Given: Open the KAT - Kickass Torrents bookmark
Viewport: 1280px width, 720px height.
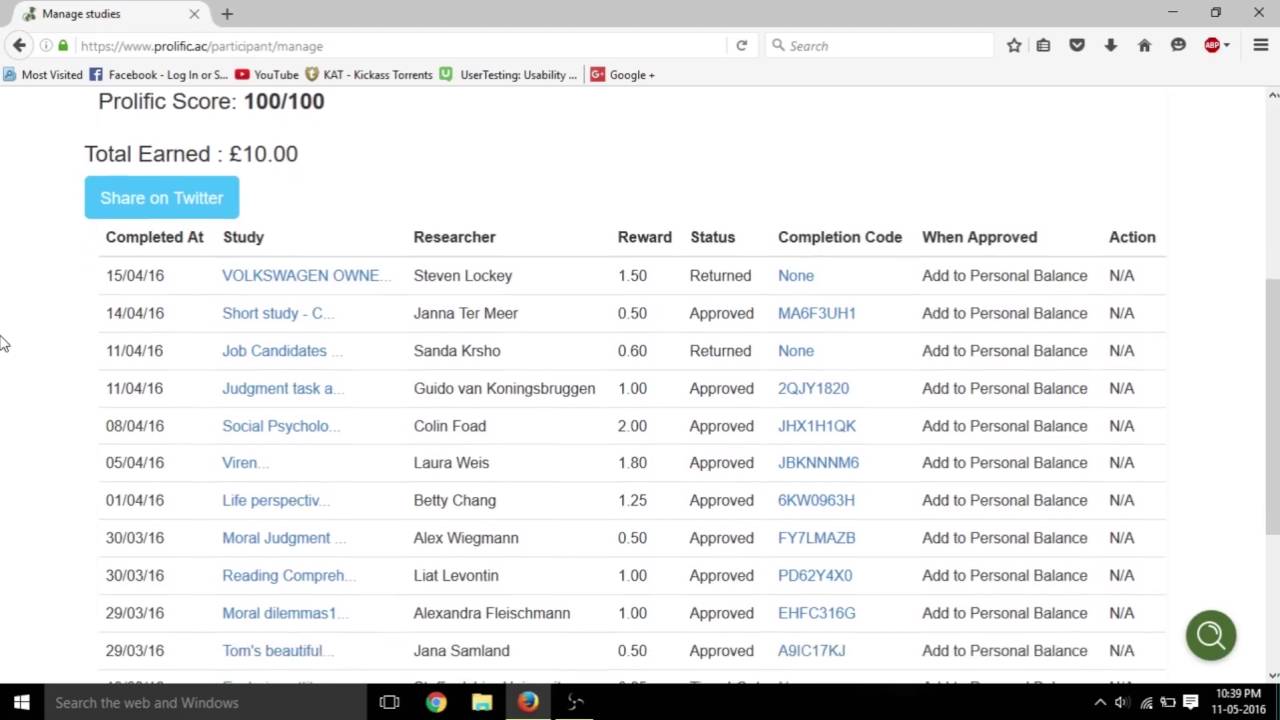Looking at the screenshot, I should click(x=369, y=74).
